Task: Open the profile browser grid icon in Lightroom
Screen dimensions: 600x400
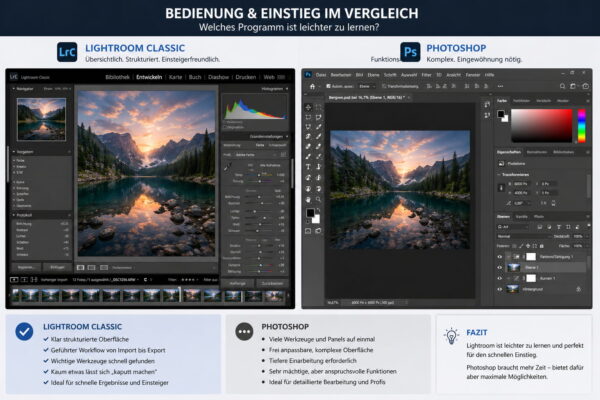Action: 283,155
